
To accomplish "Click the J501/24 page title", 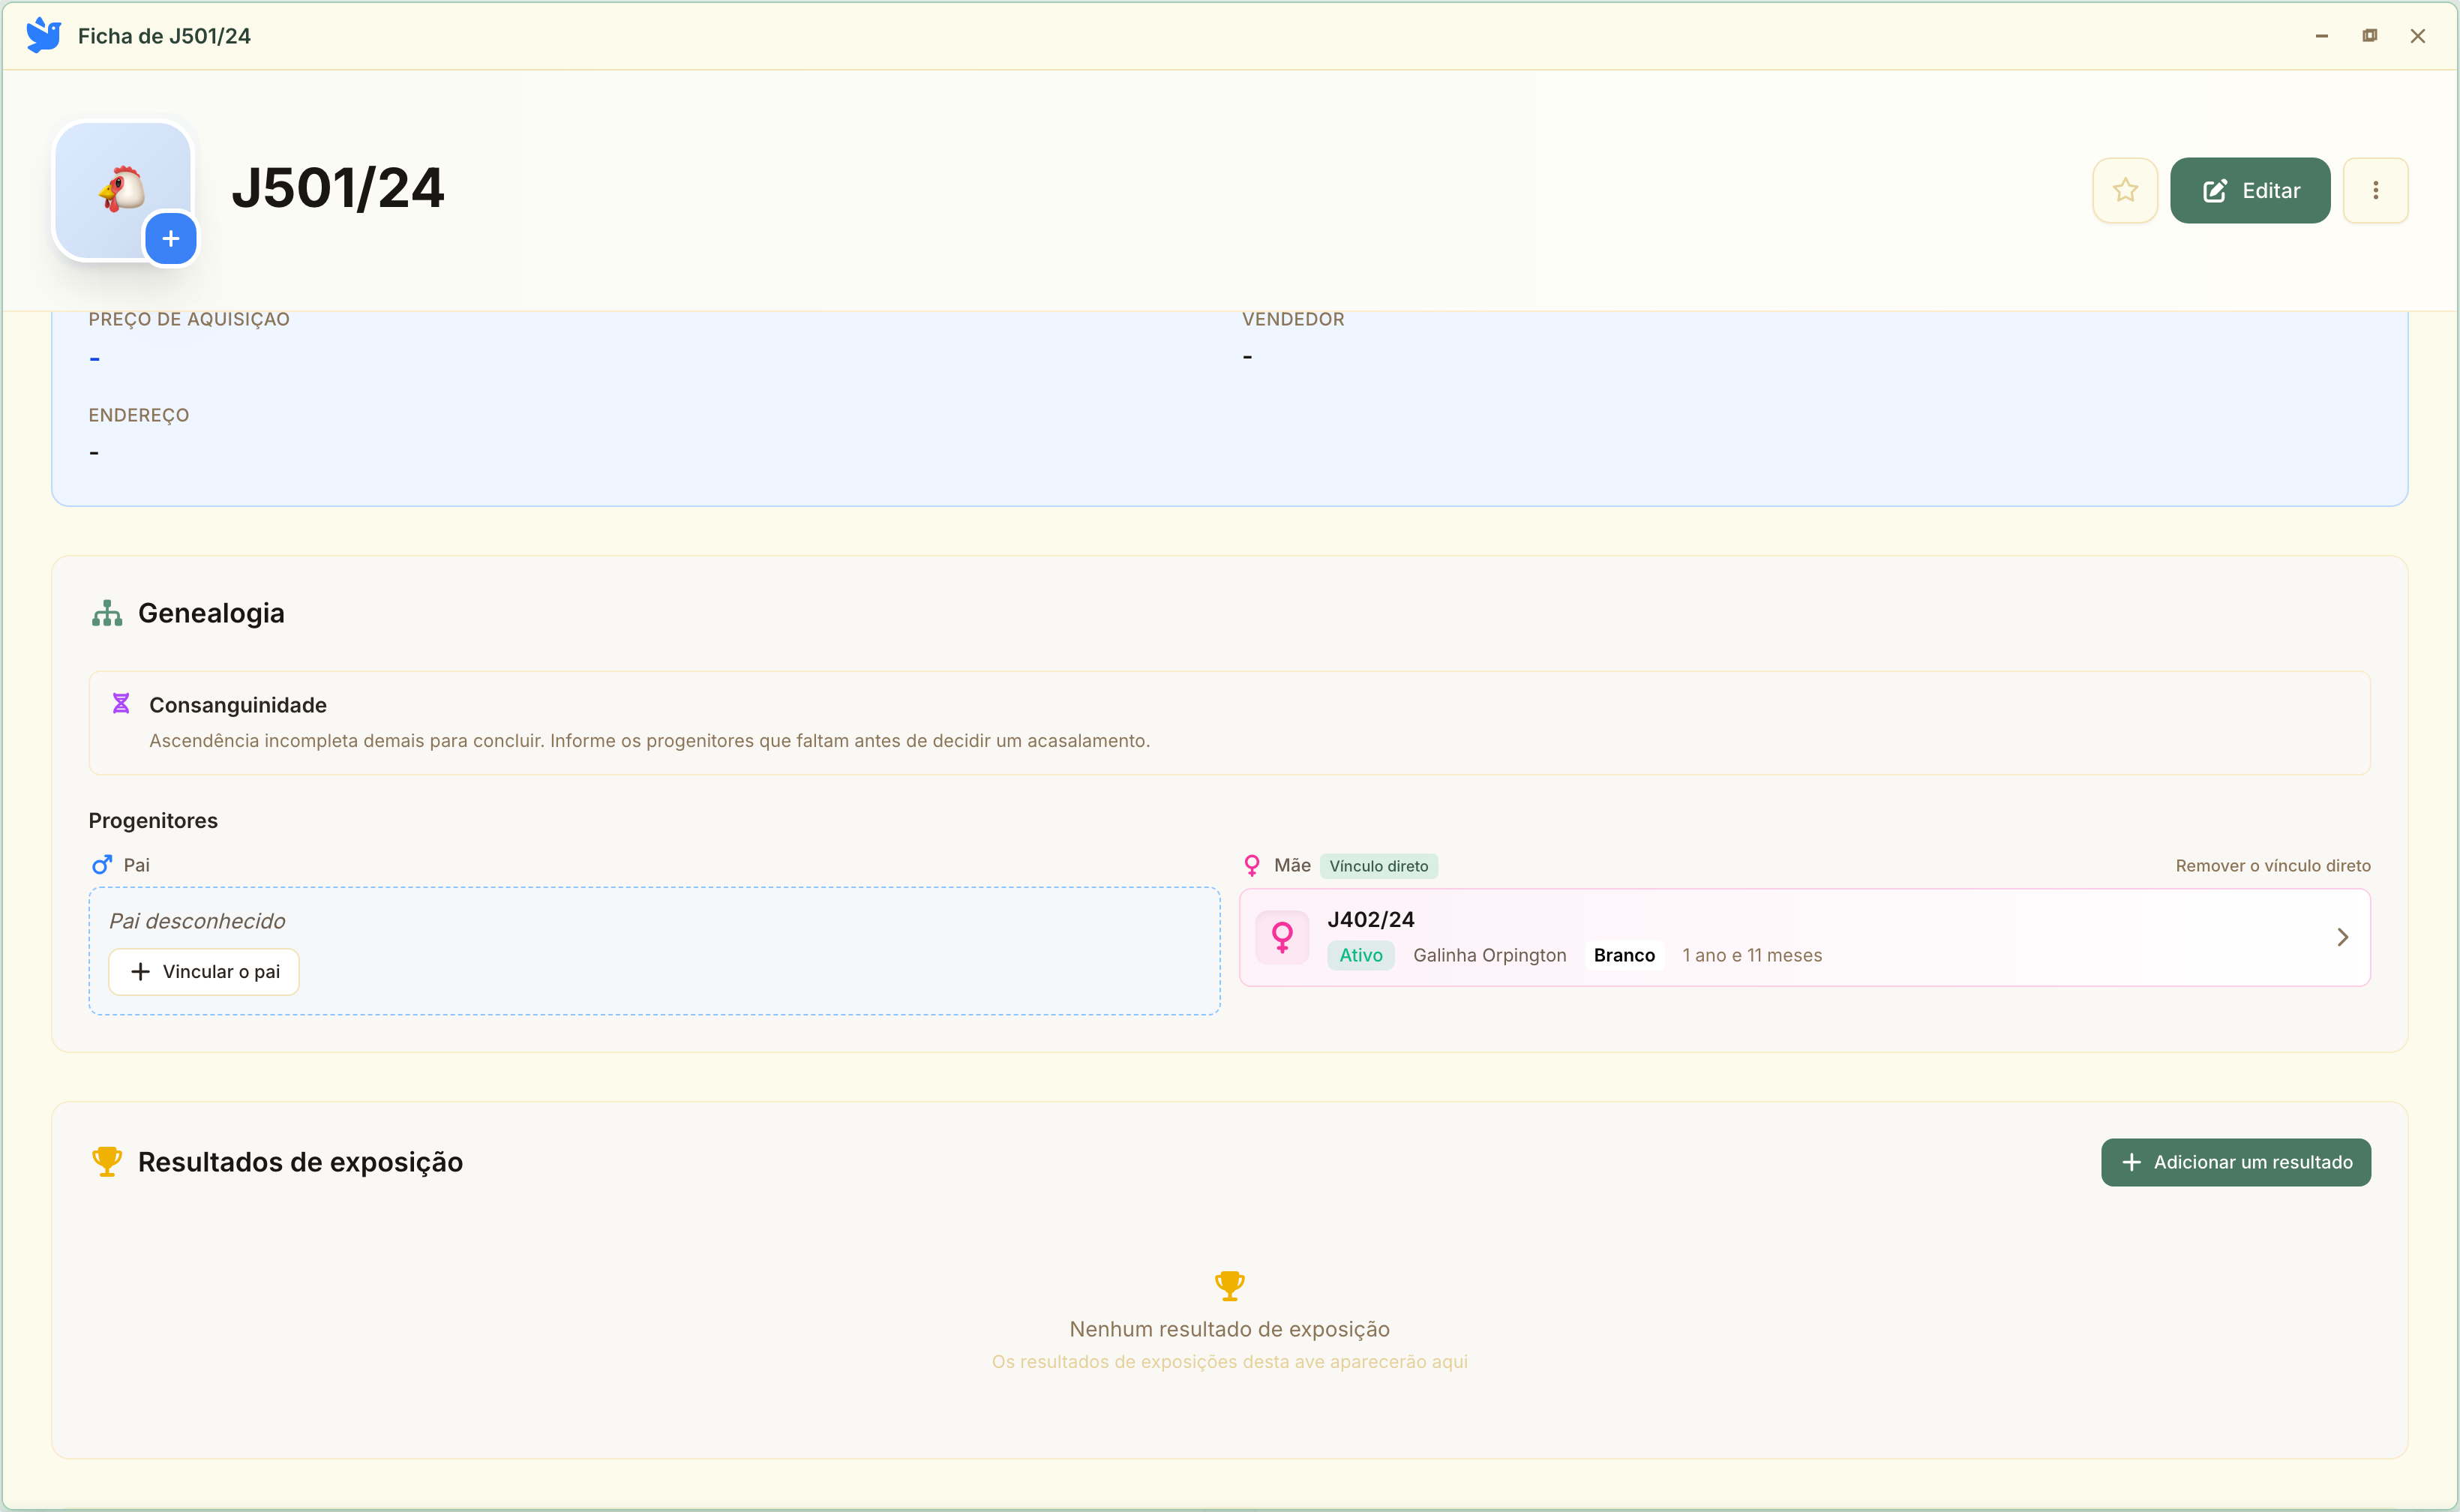I will [338, 188].
